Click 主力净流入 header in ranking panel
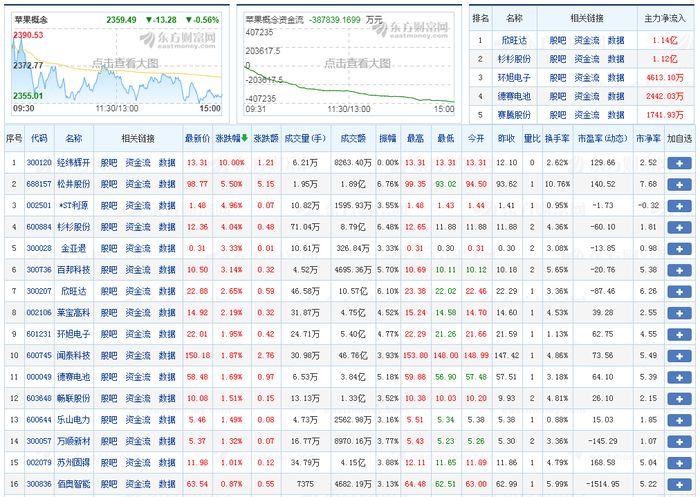The height and width of the screenshot is (497, 700). click(665, 18)
